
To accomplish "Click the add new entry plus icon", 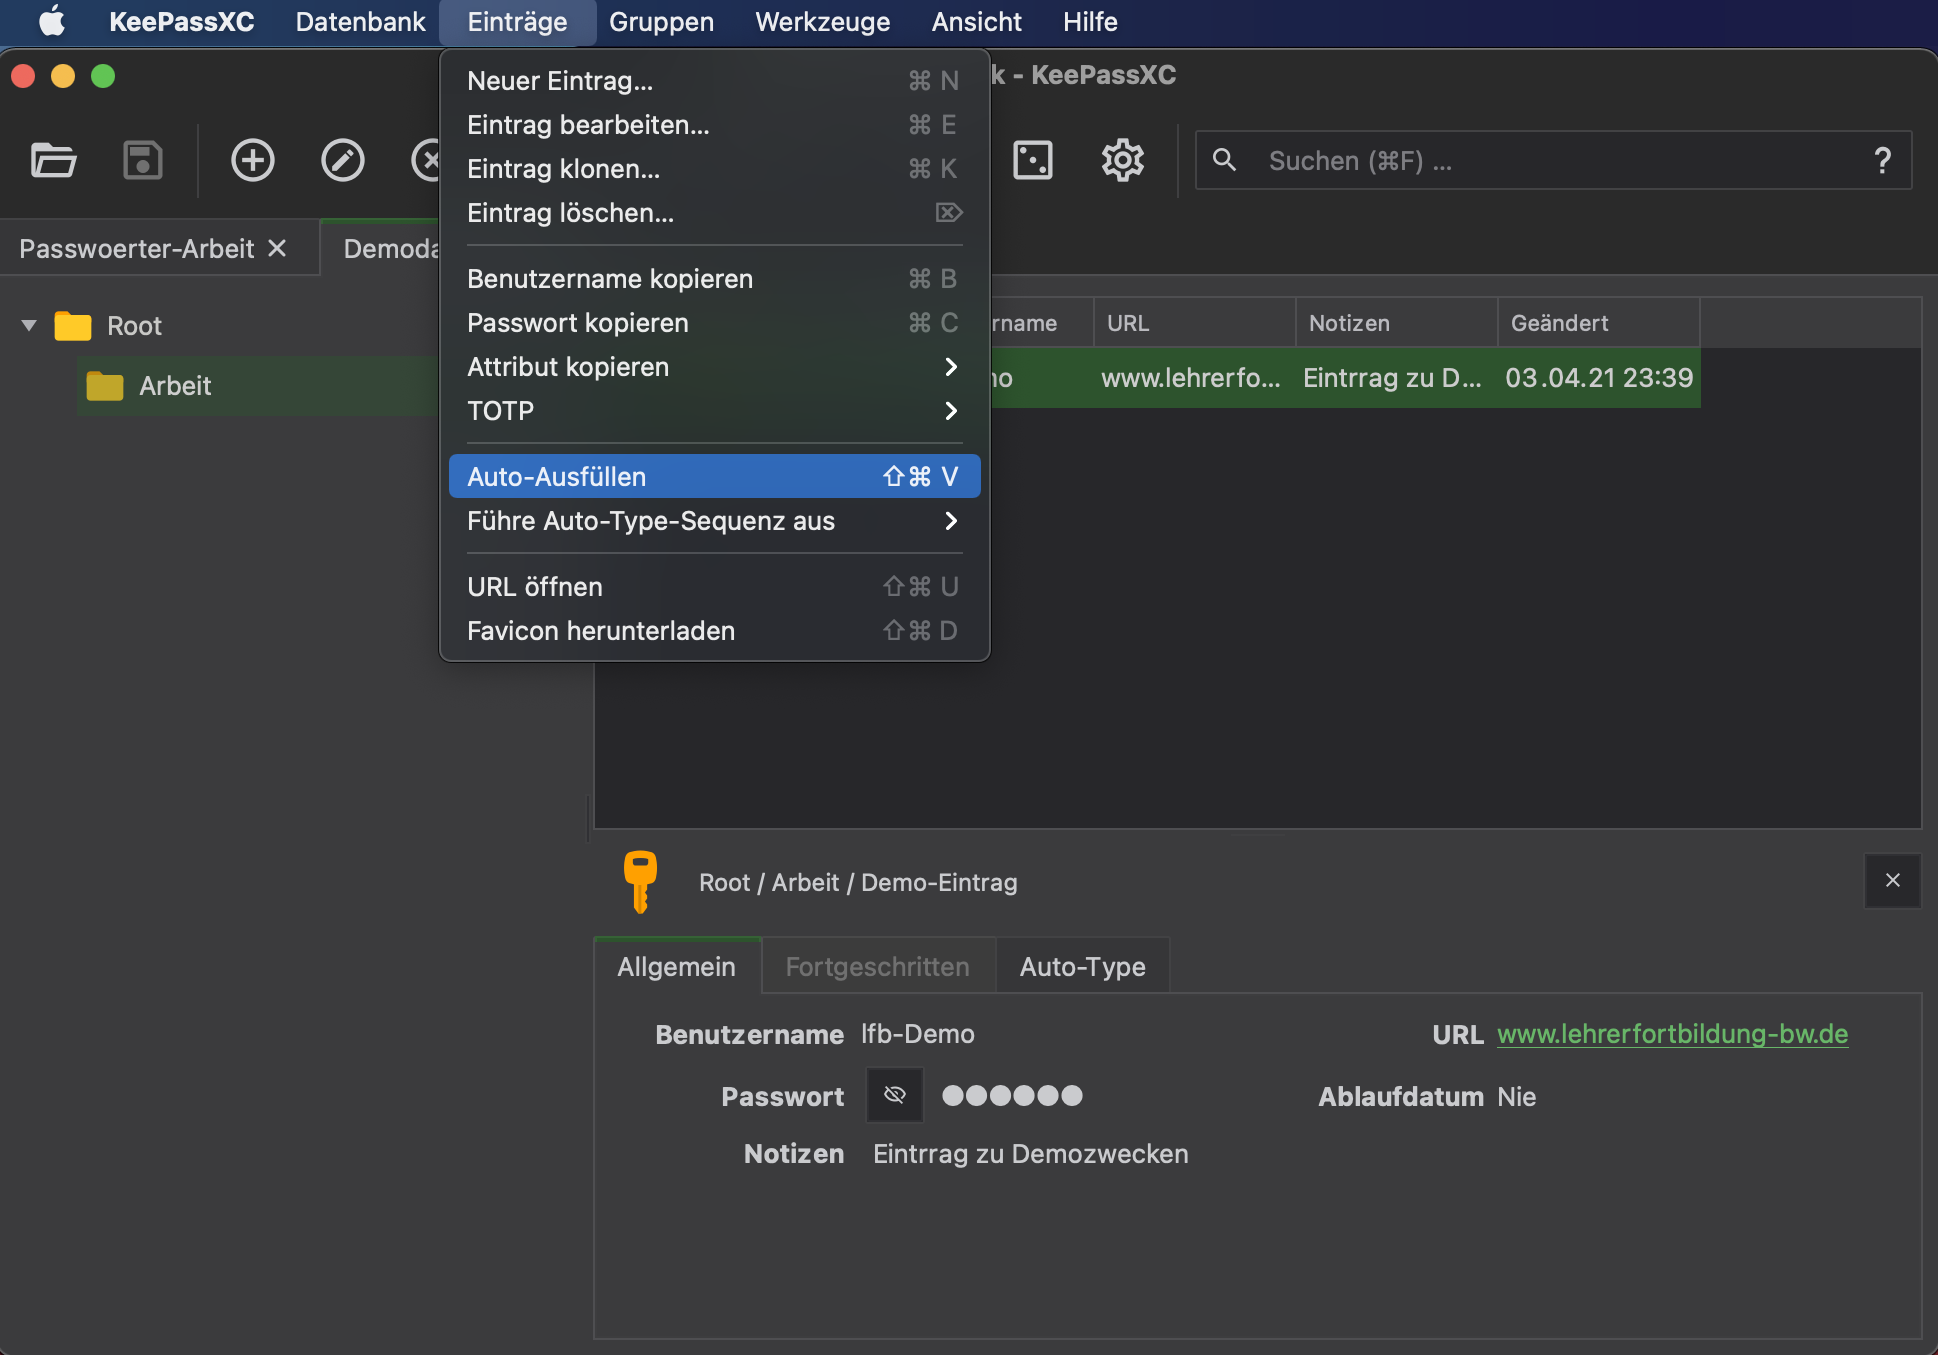I will (252, 160).
